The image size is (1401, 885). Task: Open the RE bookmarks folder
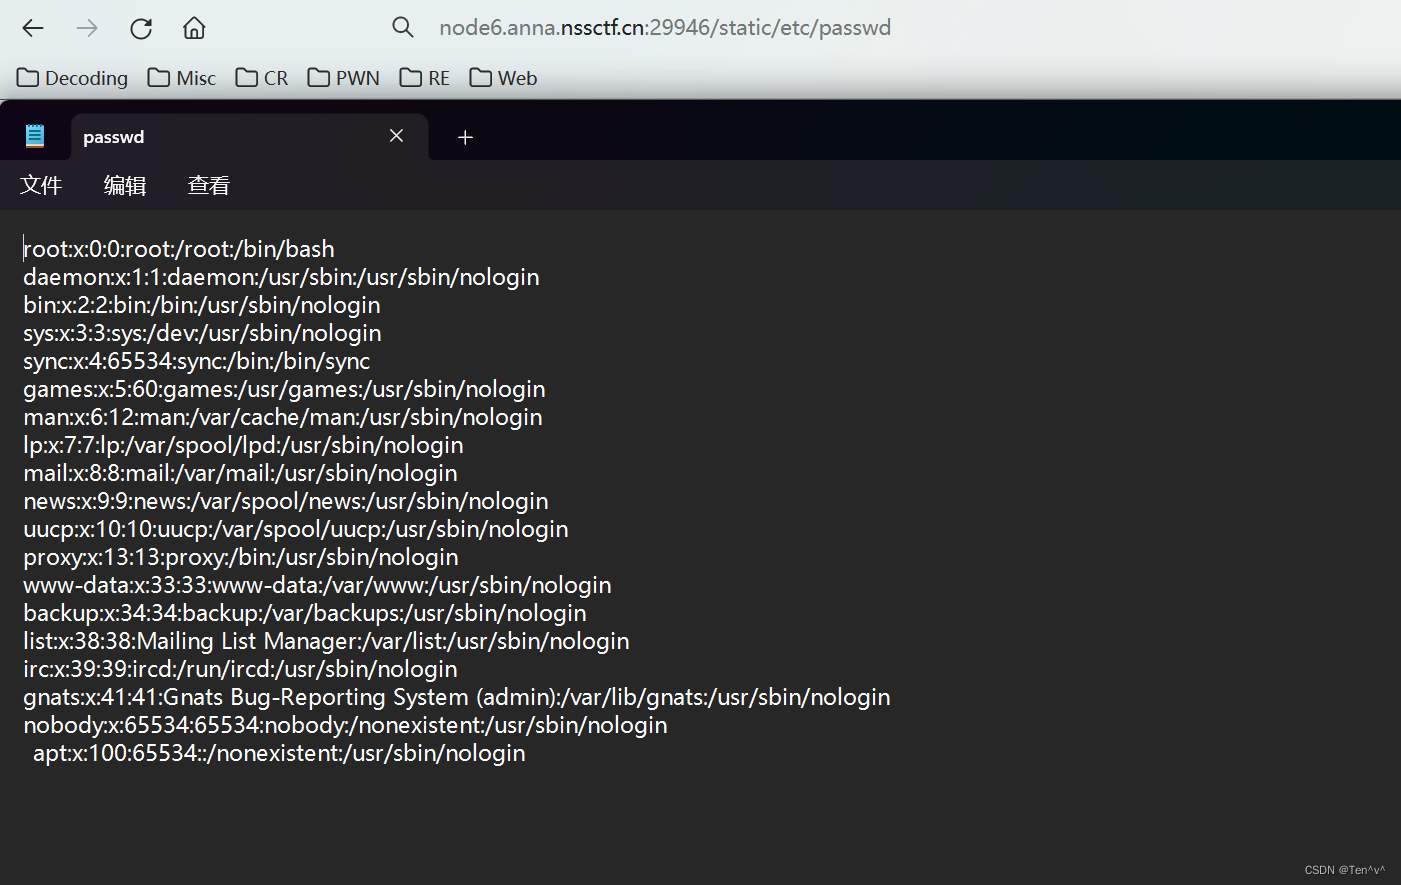point(423,77)
